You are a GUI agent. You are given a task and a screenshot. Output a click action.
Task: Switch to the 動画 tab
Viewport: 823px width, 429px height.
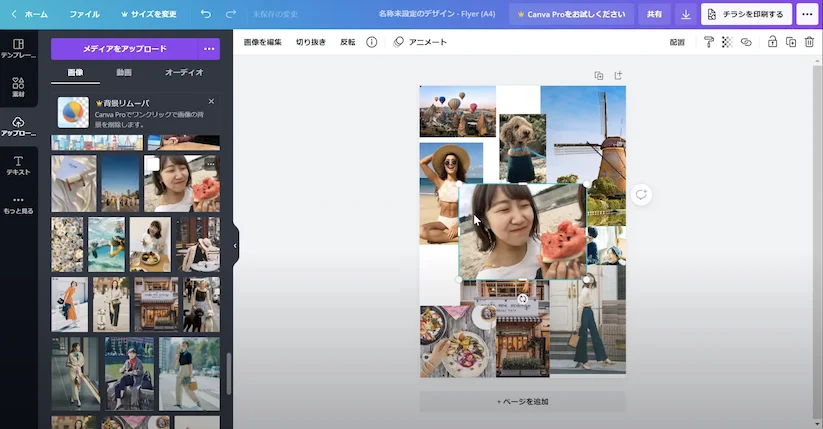click(x=124, y=73)
